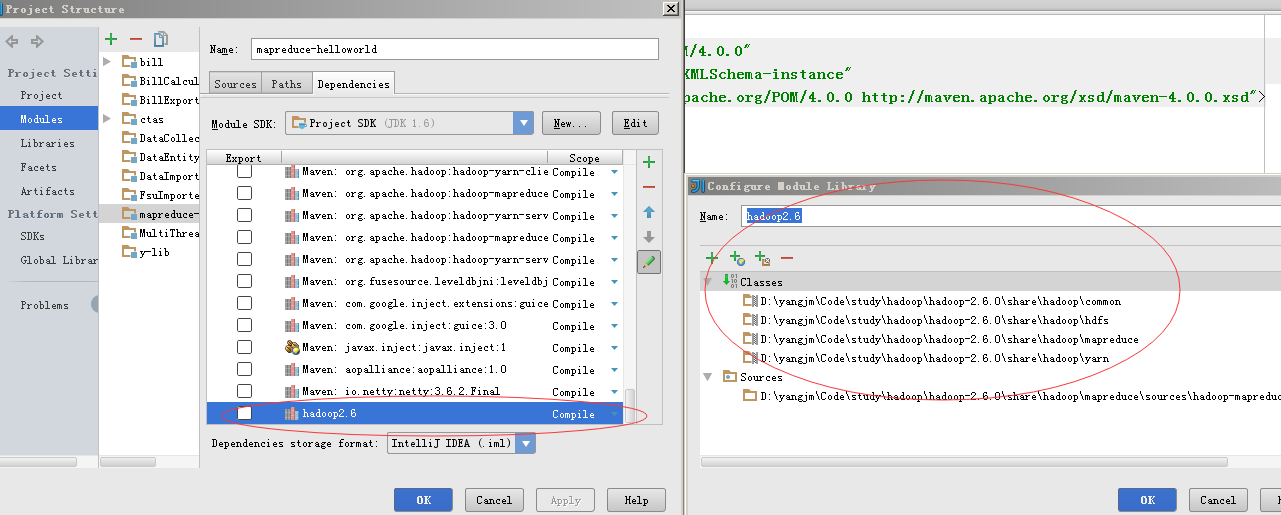Image resolution: width=1281 pixels, height=515 pixels.
Task: Remove the library root with the red minus in Configure Module Library
Action: (787, 258)
